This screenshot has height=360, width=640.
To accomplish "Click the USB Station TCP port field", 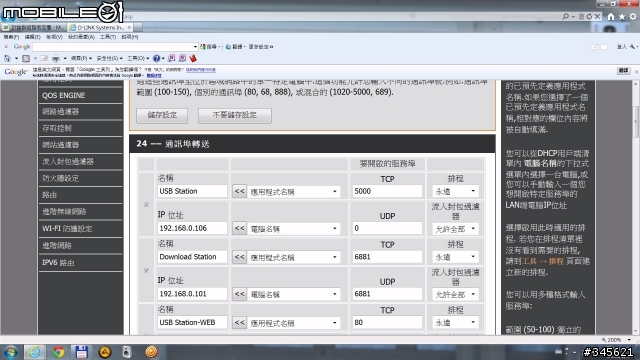I will [387, 191].
